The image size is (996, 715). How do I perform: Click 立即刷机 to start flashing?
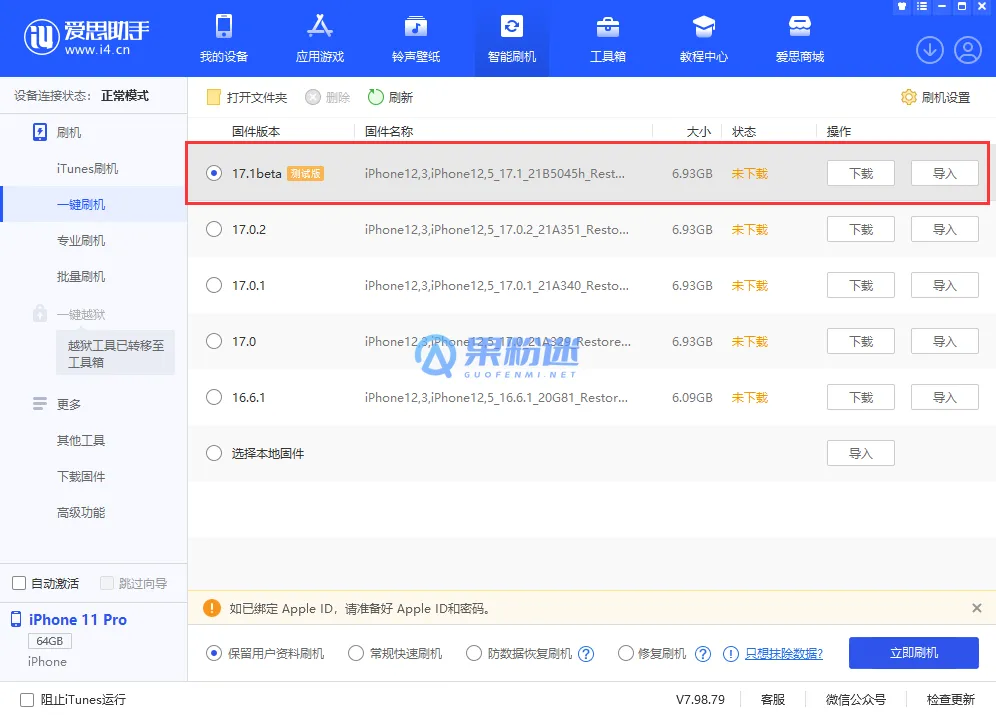tap(913, 652)
